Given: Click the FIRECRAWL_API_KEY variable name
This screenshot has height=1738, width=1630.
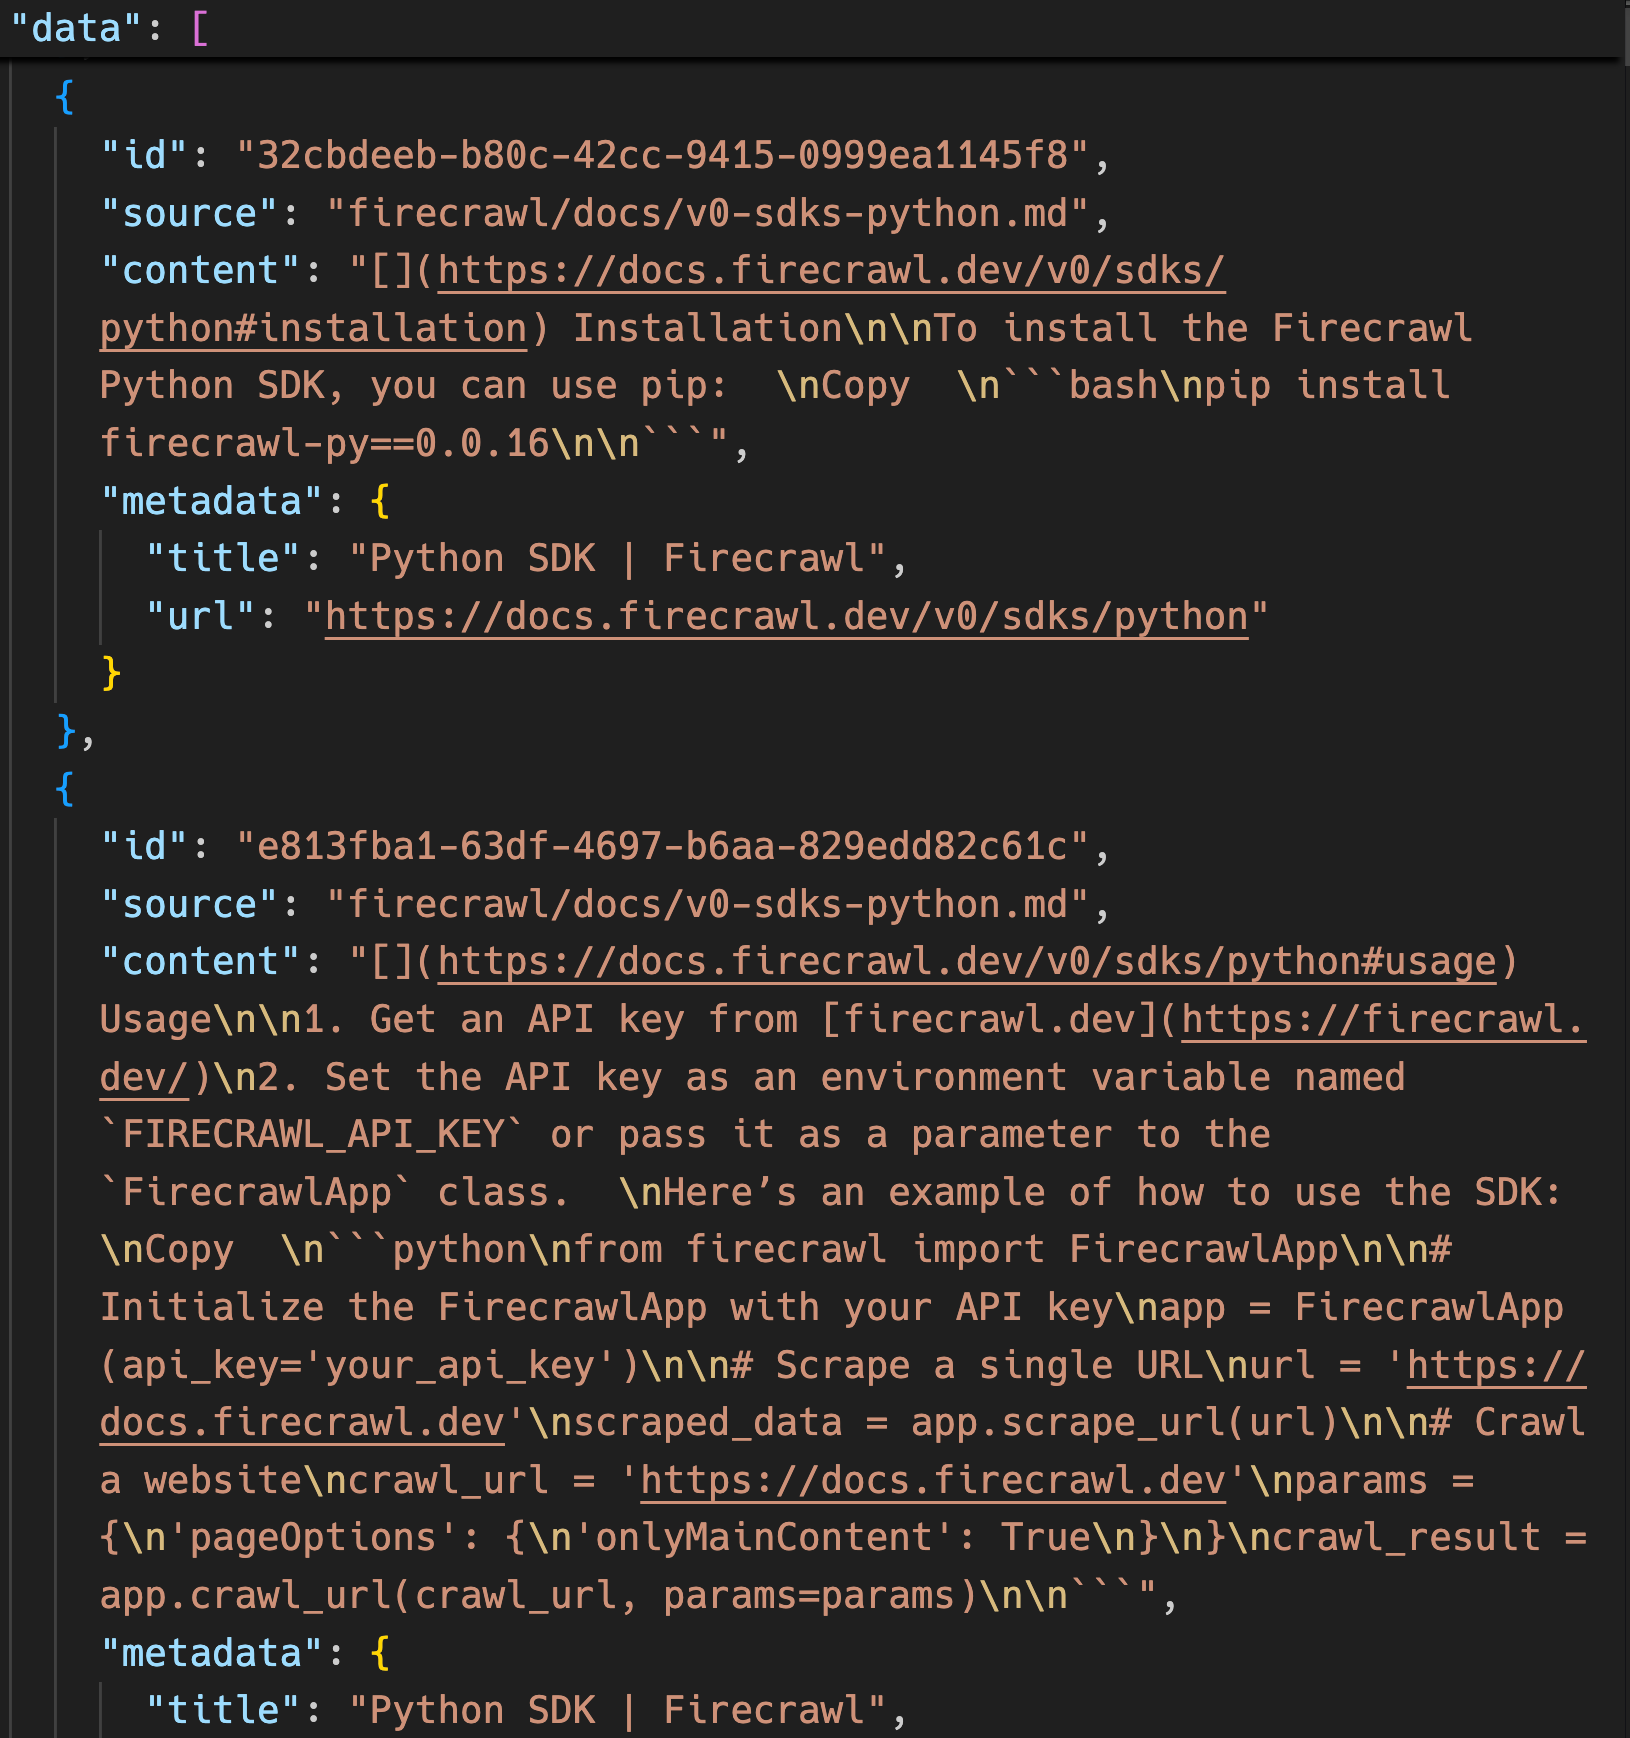Looking at the screenshot, I should [x=312, y=1135].
